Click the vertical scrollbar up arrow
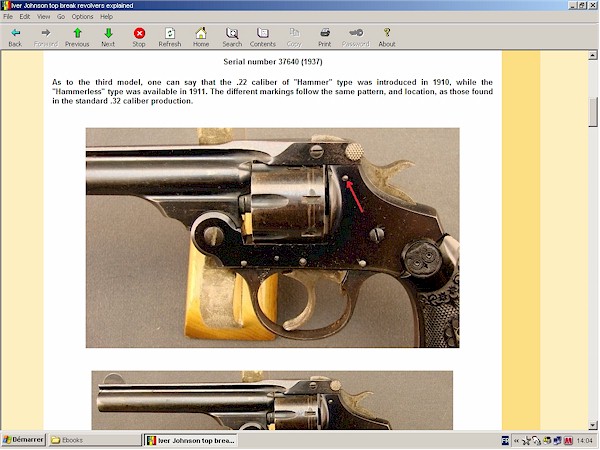 (x=593, y=55)
